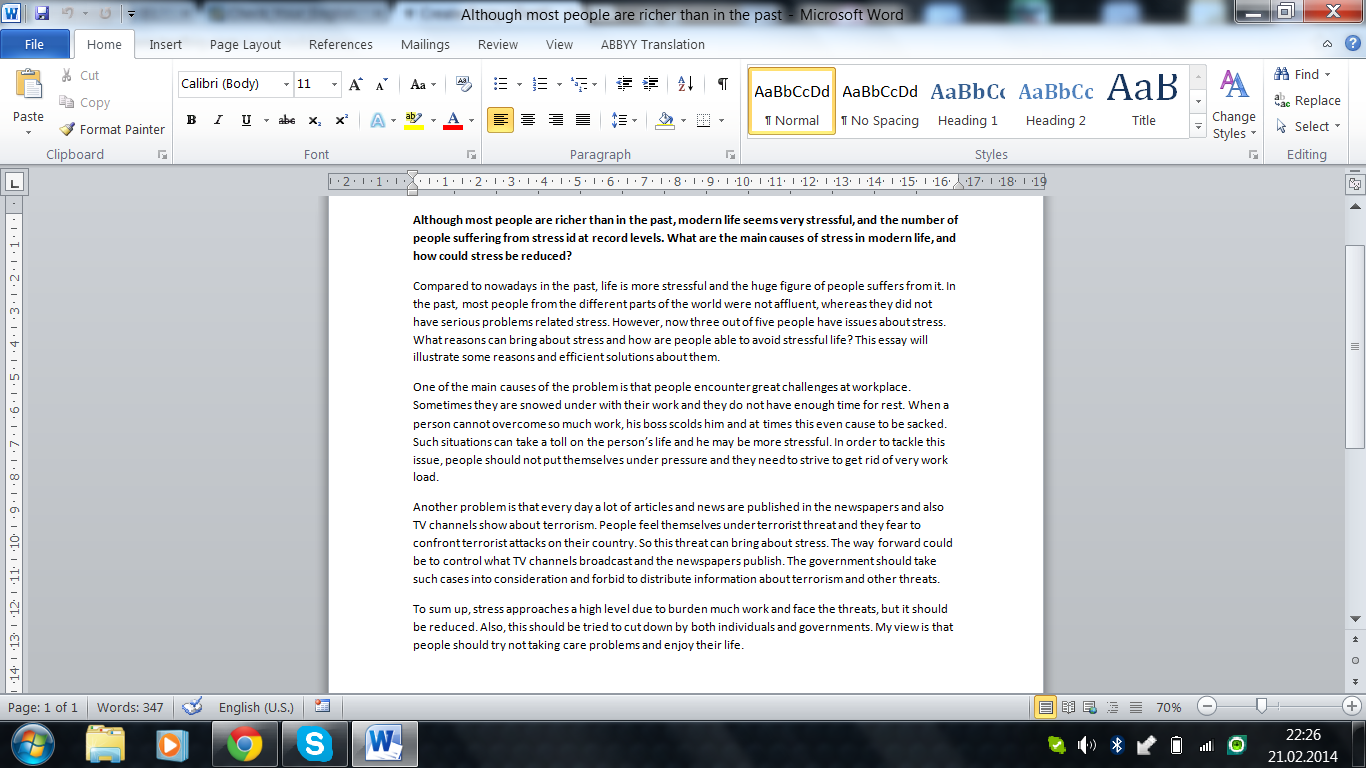This screenshot has width=1366, height=768.
Task: Expand the Styles gallery More arrow
Action: click(1199, 127)
